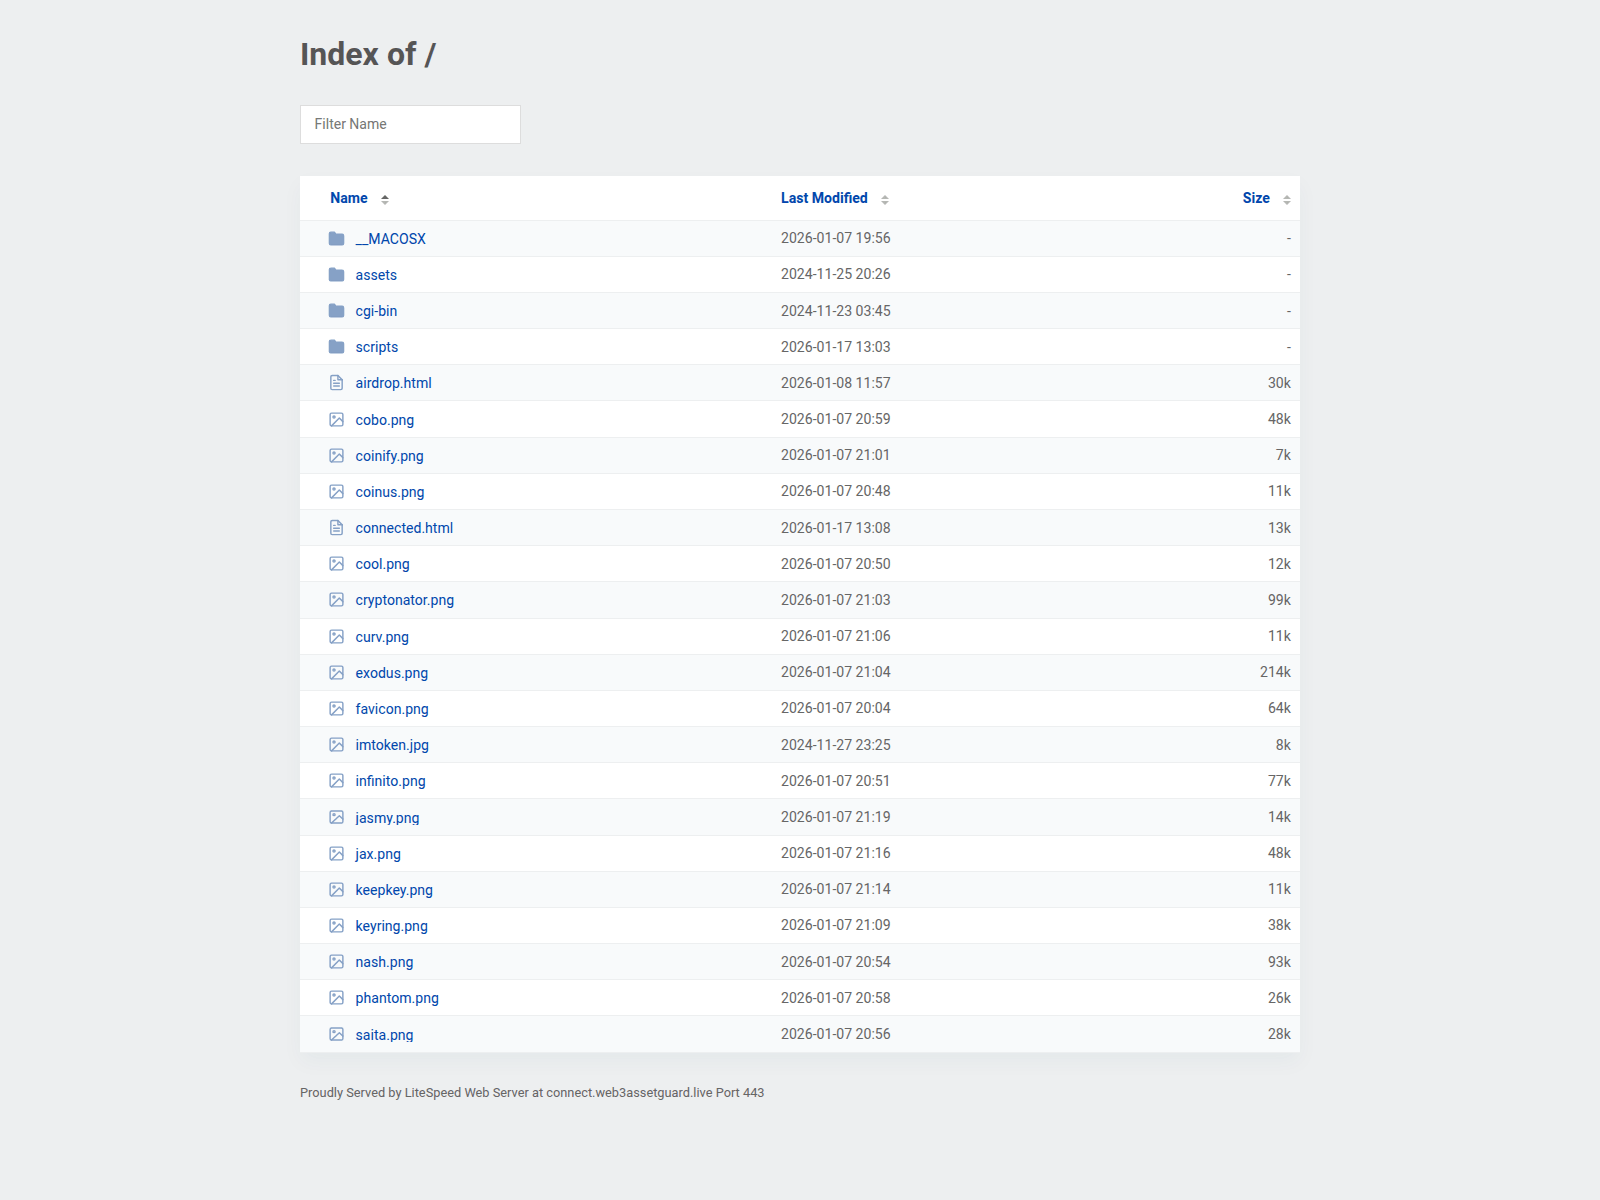Open the jasmy.png file link
Viewport: 1600px width, 1200px height.
(x=388, y=818)
